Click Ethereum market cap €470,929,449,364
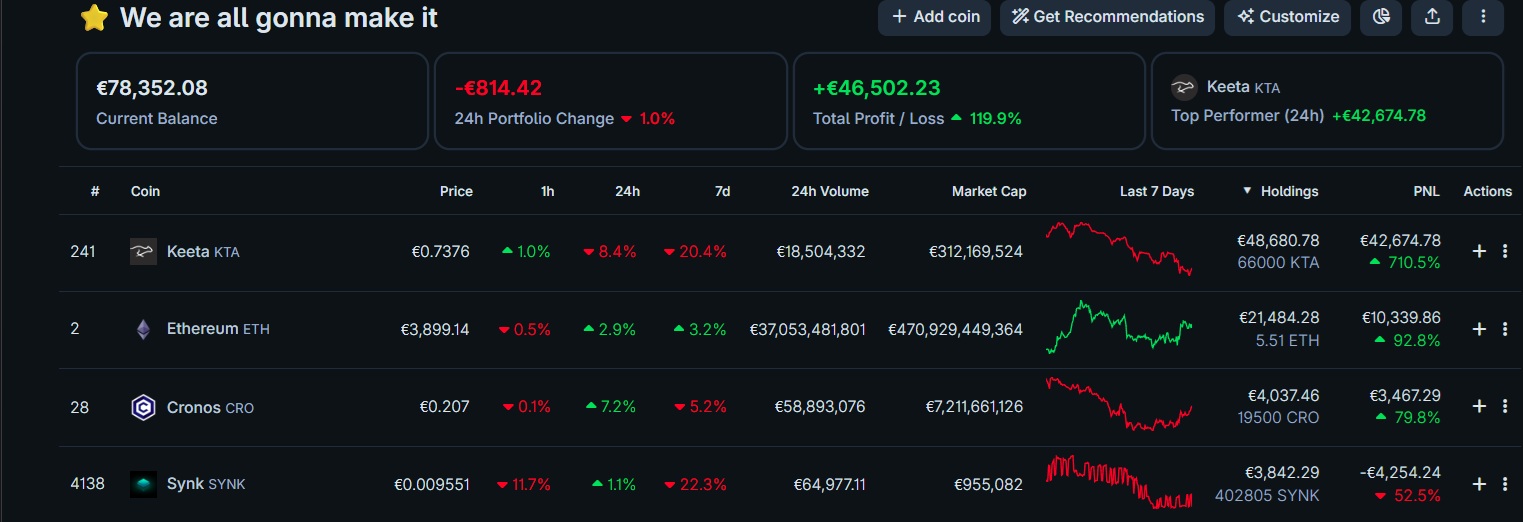The image size is (1523, 522). pyautogui.click(x=955, y=329)
